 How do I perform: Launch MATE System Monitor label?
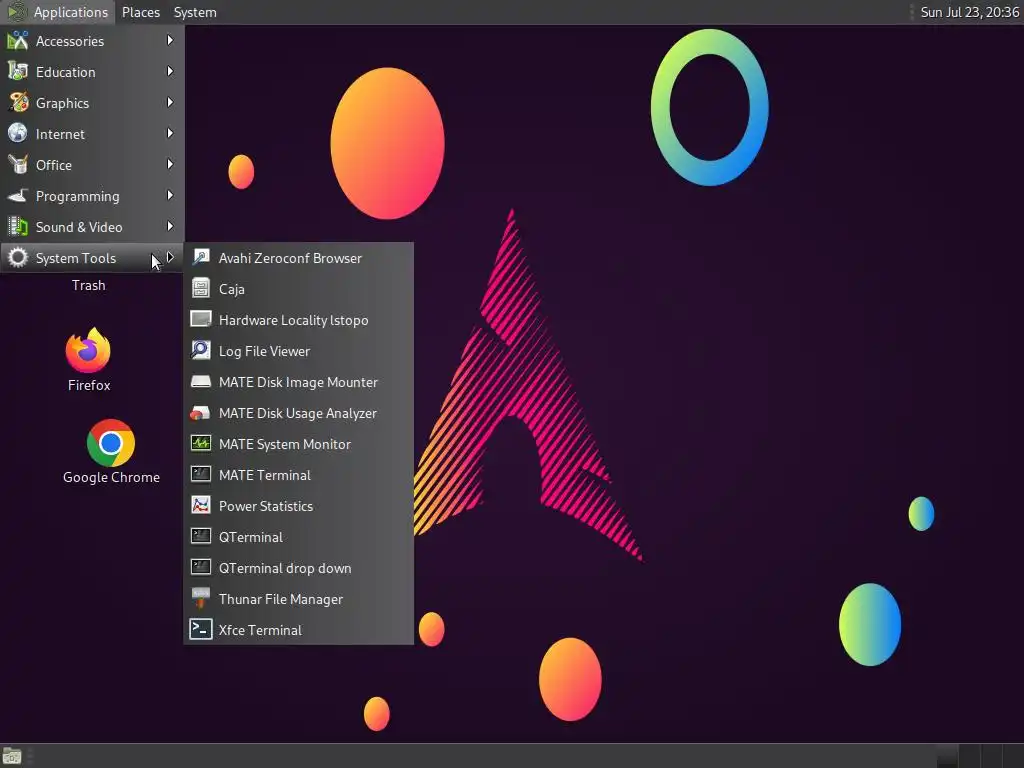point(285,444)
